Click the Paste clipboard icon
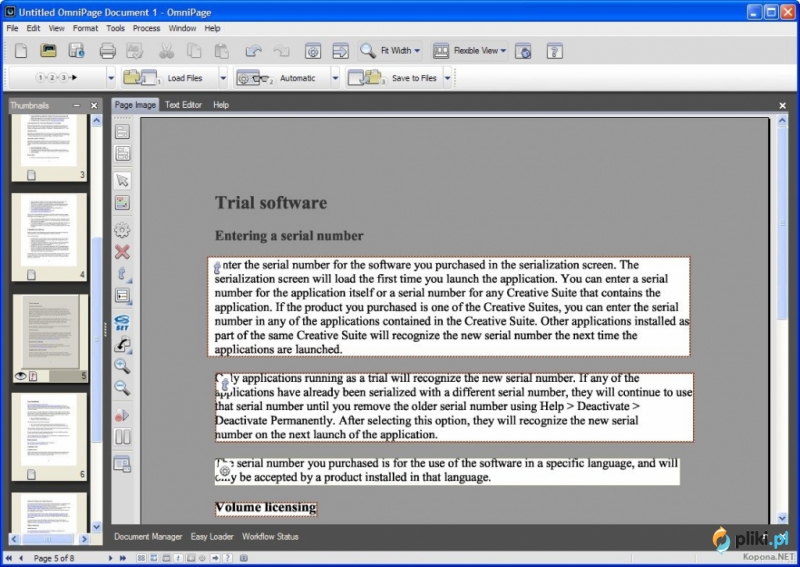This screenshot has width=800, height=567. pyautogui.click(x=221, y=51)
